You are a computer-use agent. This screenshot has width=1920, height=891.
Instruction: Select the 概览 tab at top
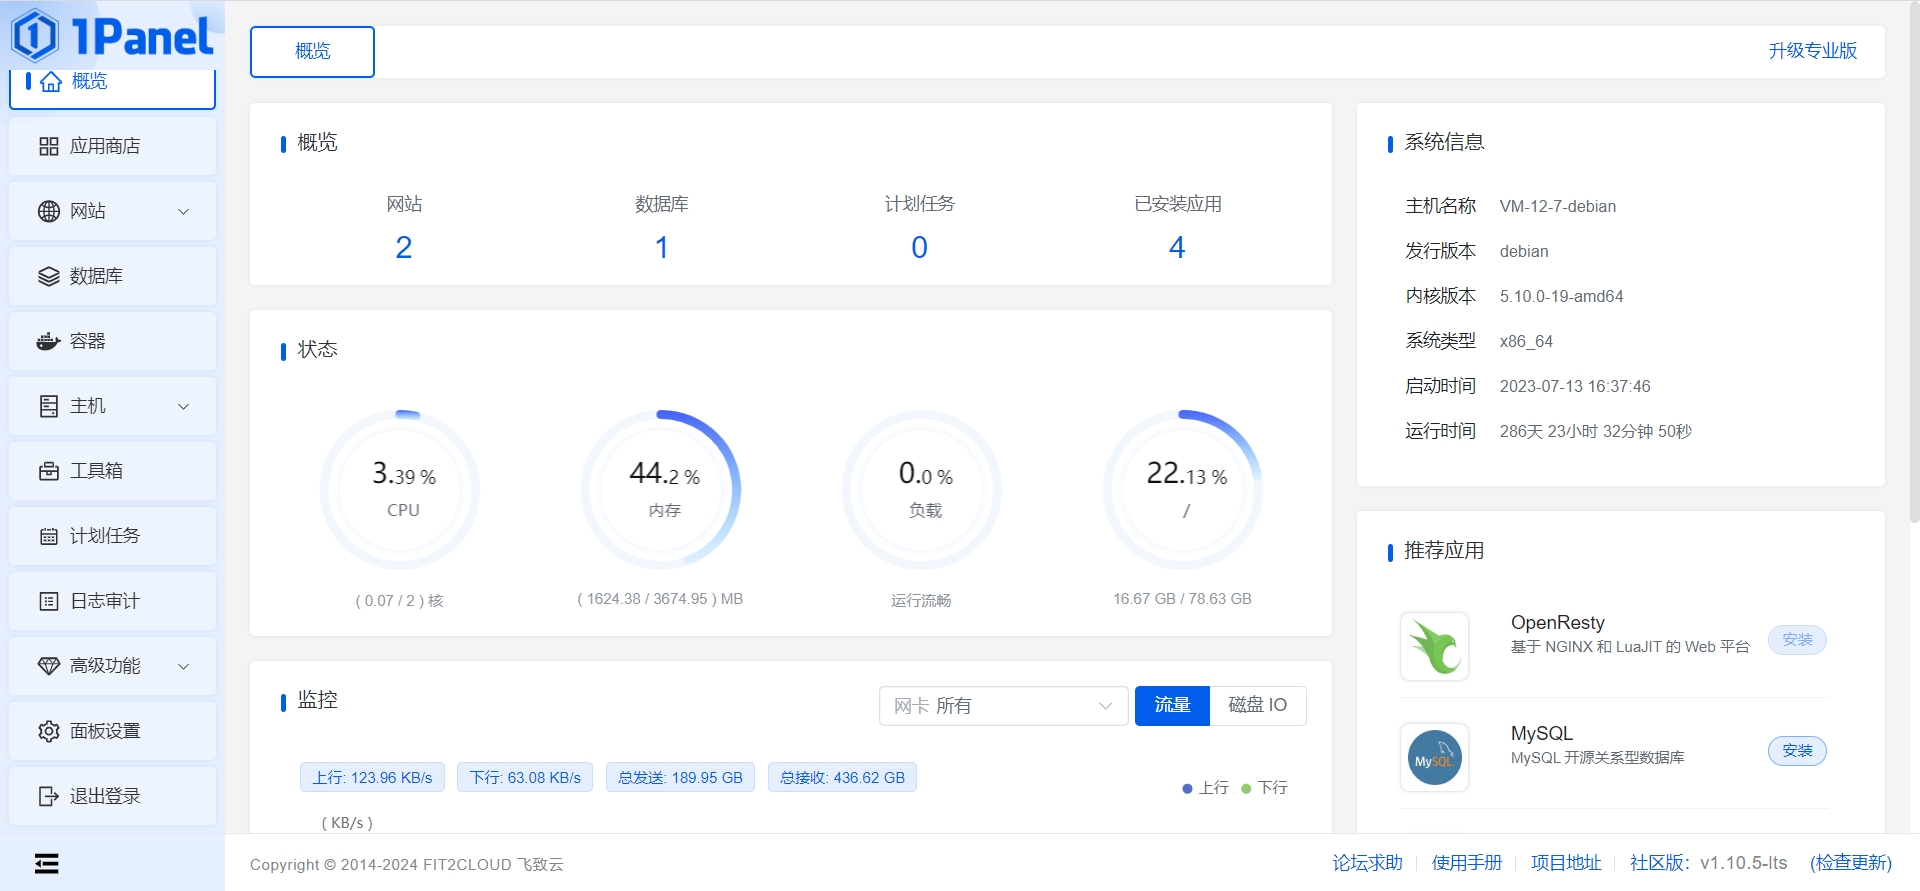click(x=312, y=51)
